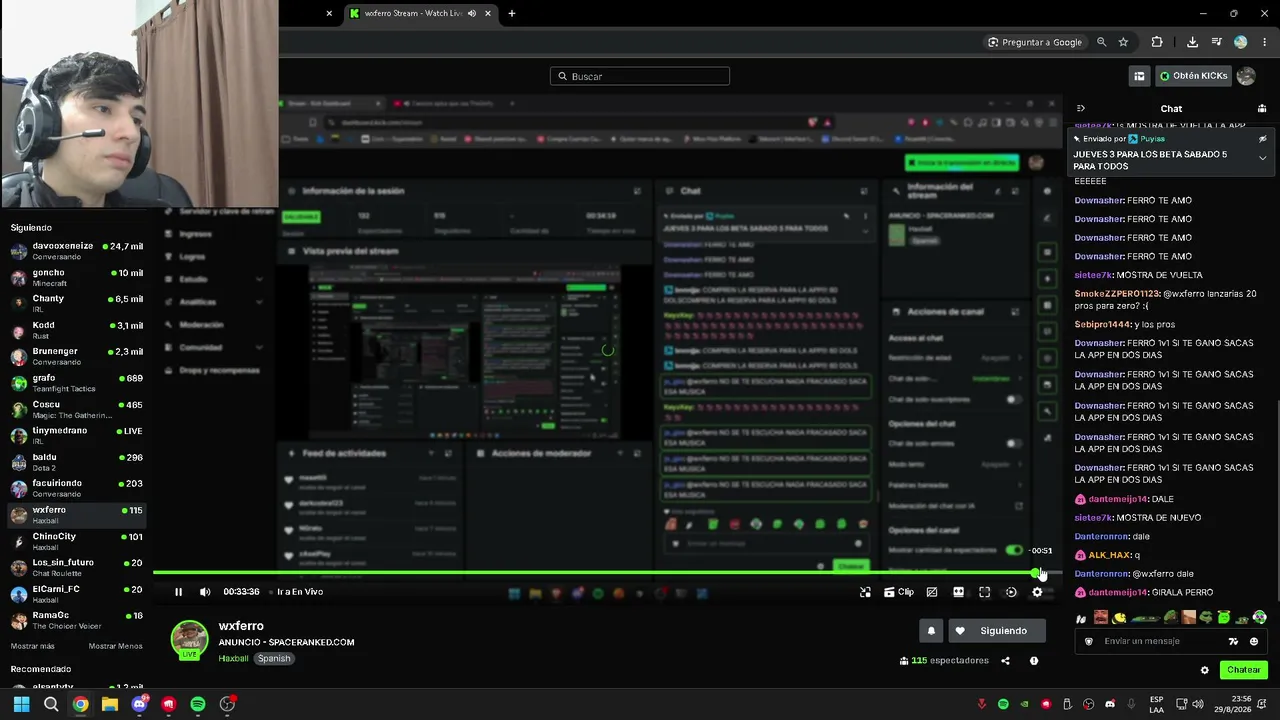This screenshot has width=1280, height=720.
Task: Jump to live with Ir a En Vivo
Action: 300,592
